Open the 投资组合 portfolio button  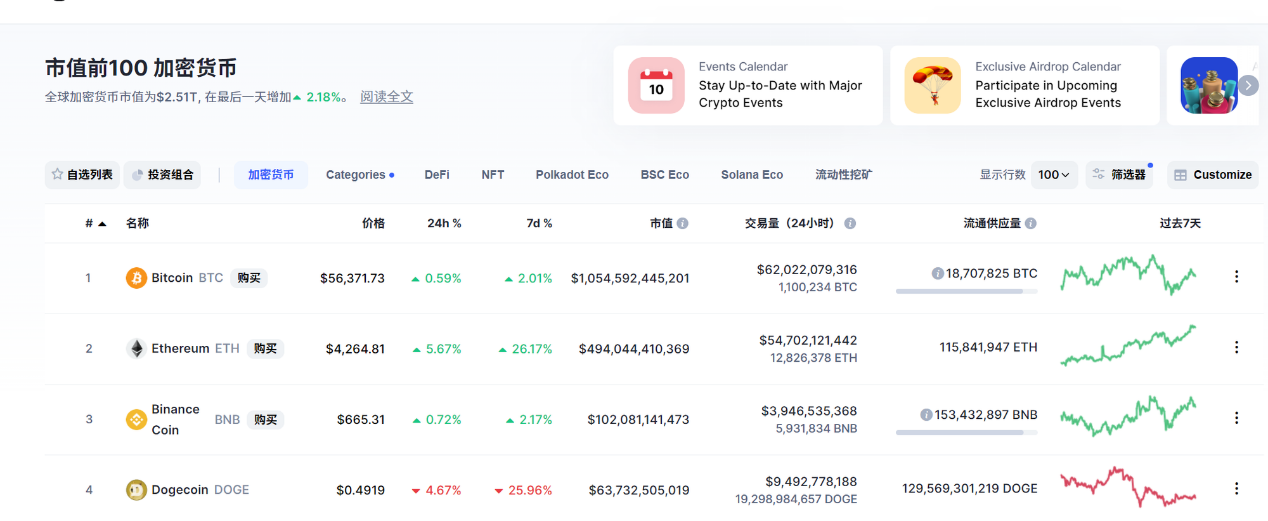pos(163,175)
